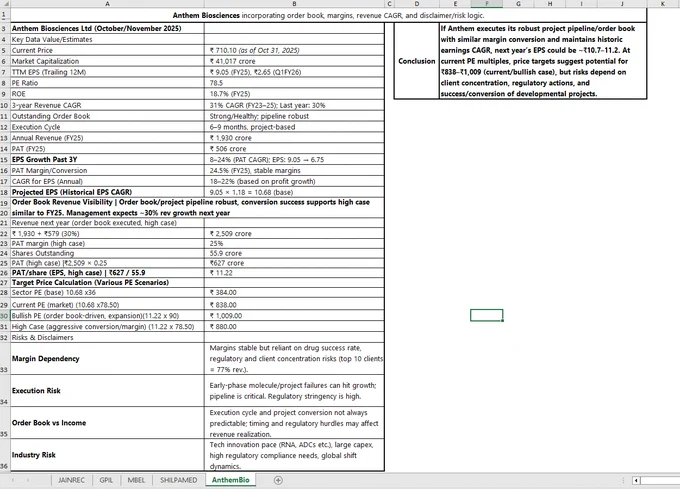Click the 'Order Book vs Income' cell
The width and height of the screenshot is (680, 489).
[107, 423]
